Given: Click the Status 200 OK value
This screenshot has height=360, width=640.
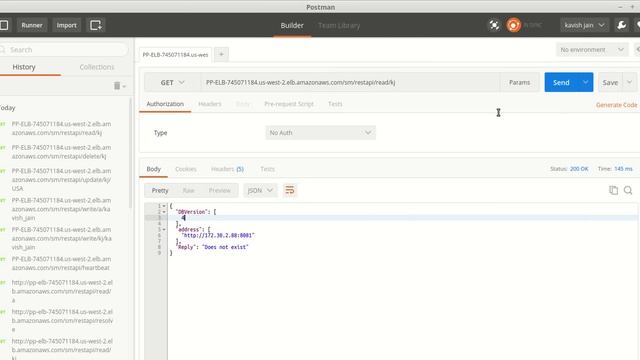Looking at the screenshot, I should point(579,169).
